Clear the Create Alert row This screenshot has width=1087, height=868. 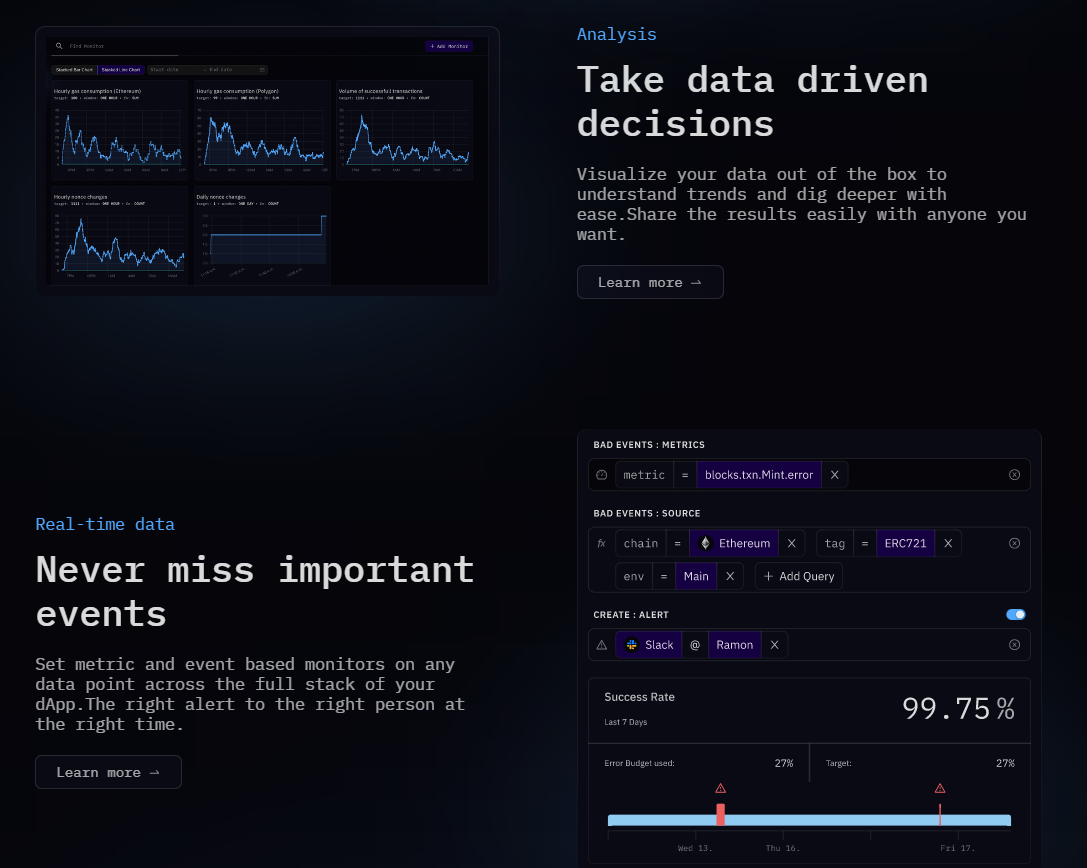[x=1014, y=645]
